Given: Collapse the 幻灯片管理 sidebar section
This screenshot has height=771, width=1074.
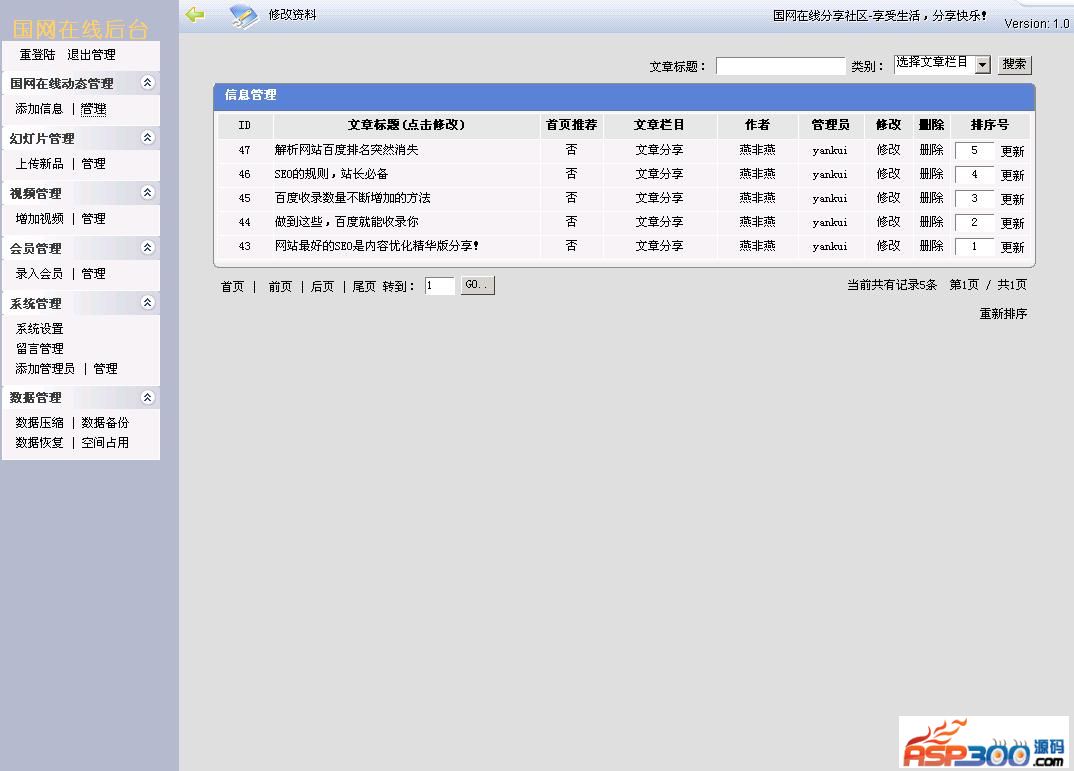Looking at the screenshot, I should 148,138.
